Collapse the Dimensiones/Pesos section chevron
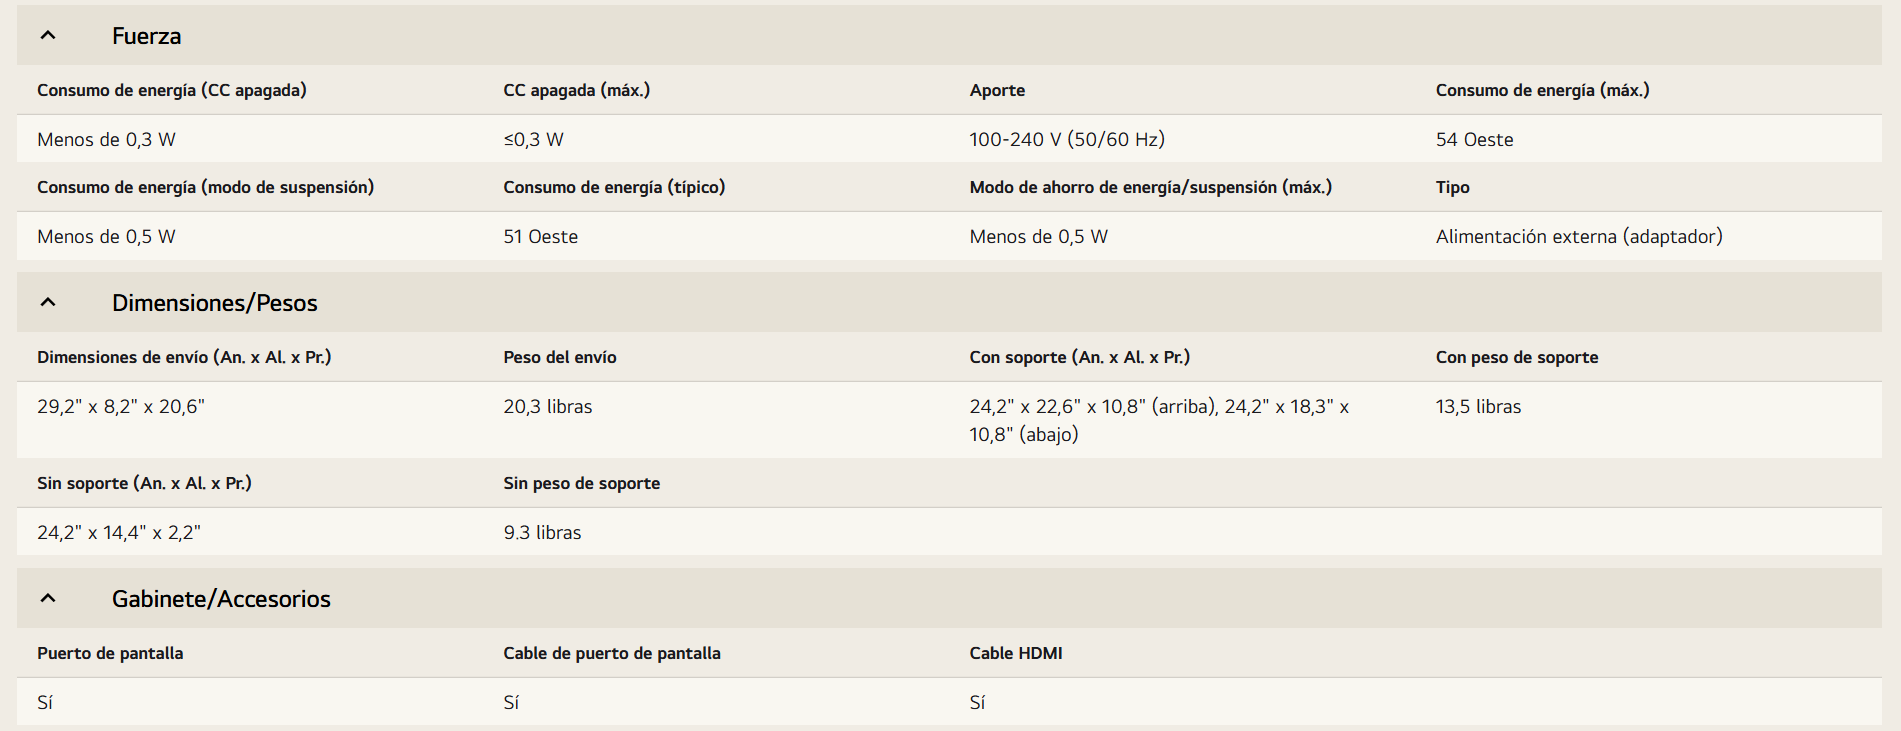1901x731 pixels. click(x=48, y=302)
